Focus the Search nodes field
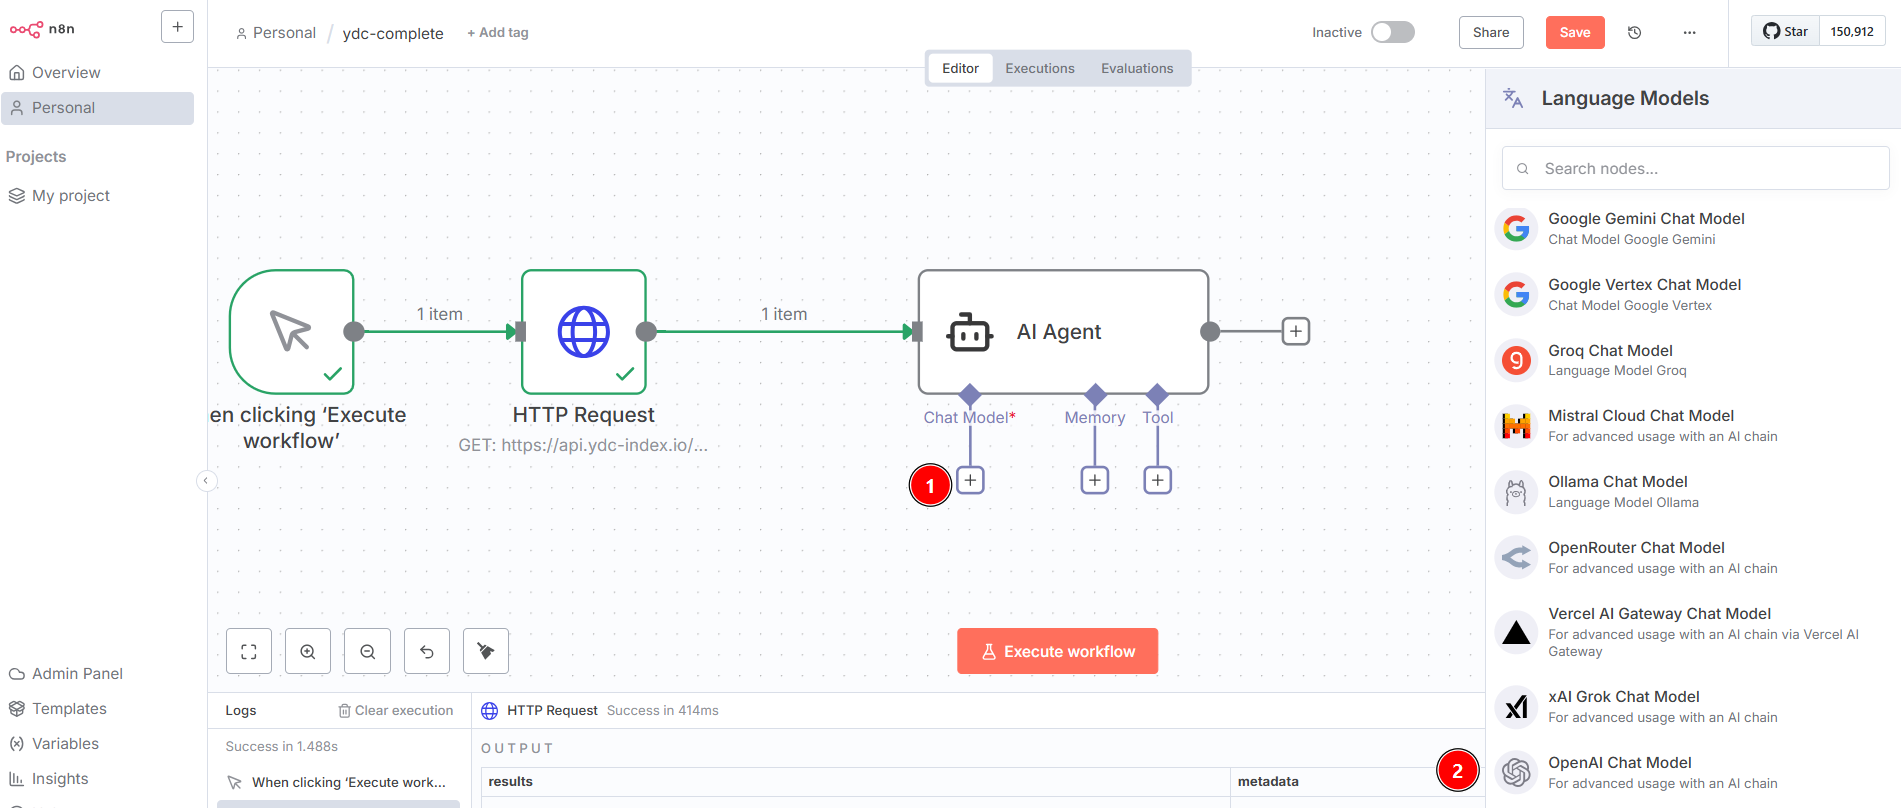Screen dimensions: 1901x808 click(1695, 169)
